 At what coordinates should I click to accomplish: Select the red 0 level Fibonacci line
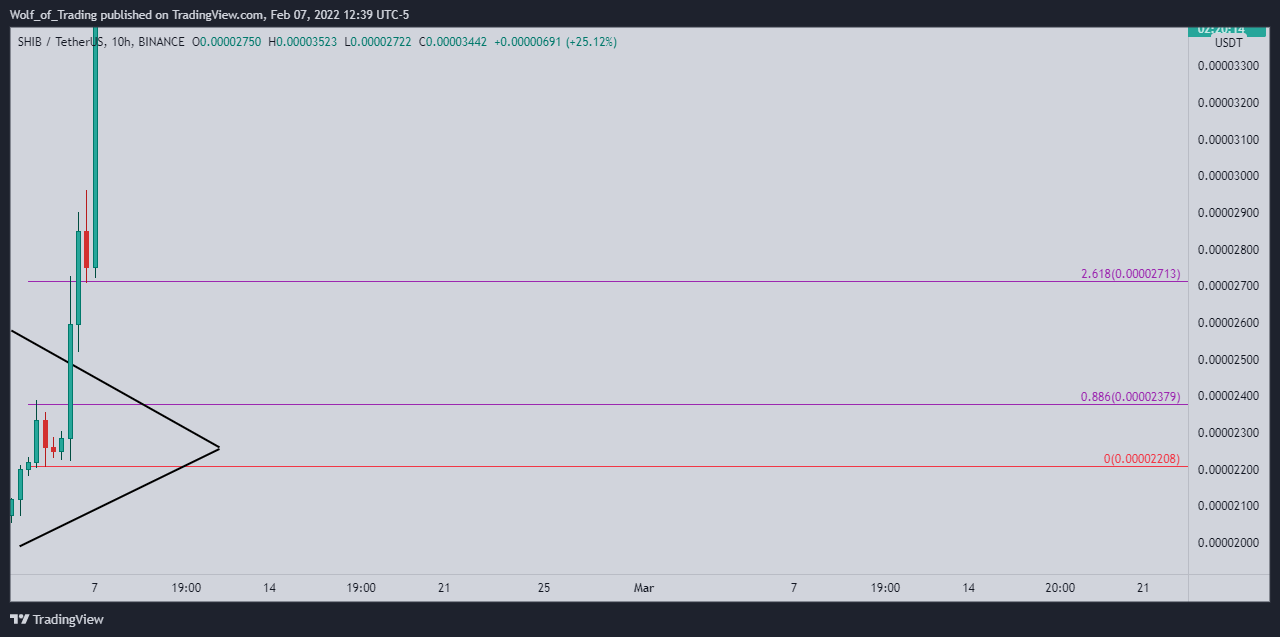point(608,467)
